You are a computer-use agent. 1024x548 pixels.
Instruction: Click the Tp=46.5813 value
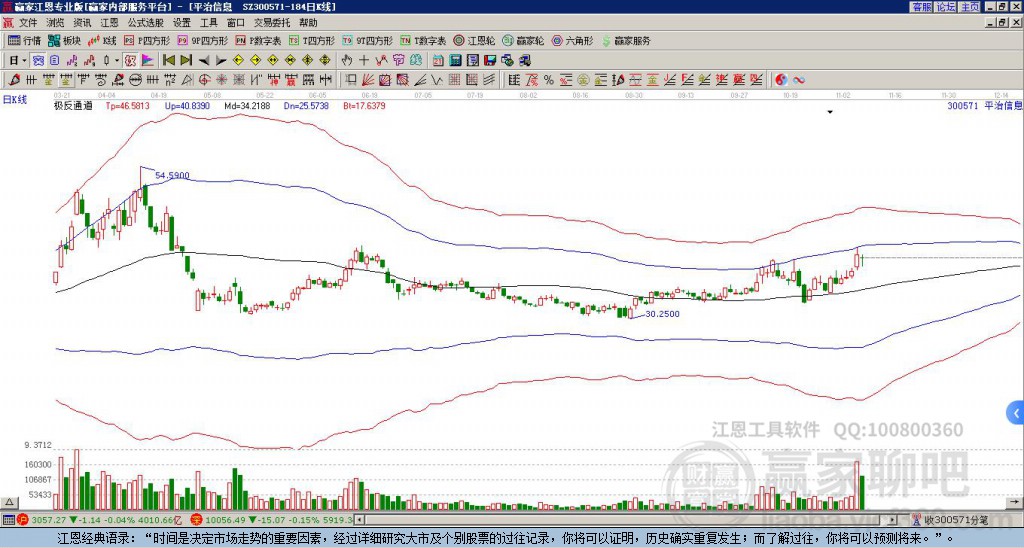(x=127, y=105)
